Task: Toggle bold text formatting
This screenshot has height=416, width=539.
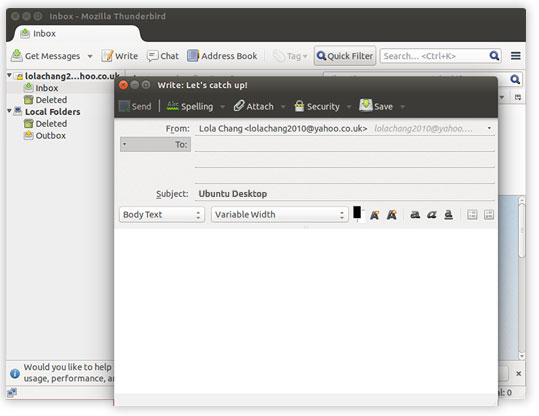Action: [x=415, y=215]
